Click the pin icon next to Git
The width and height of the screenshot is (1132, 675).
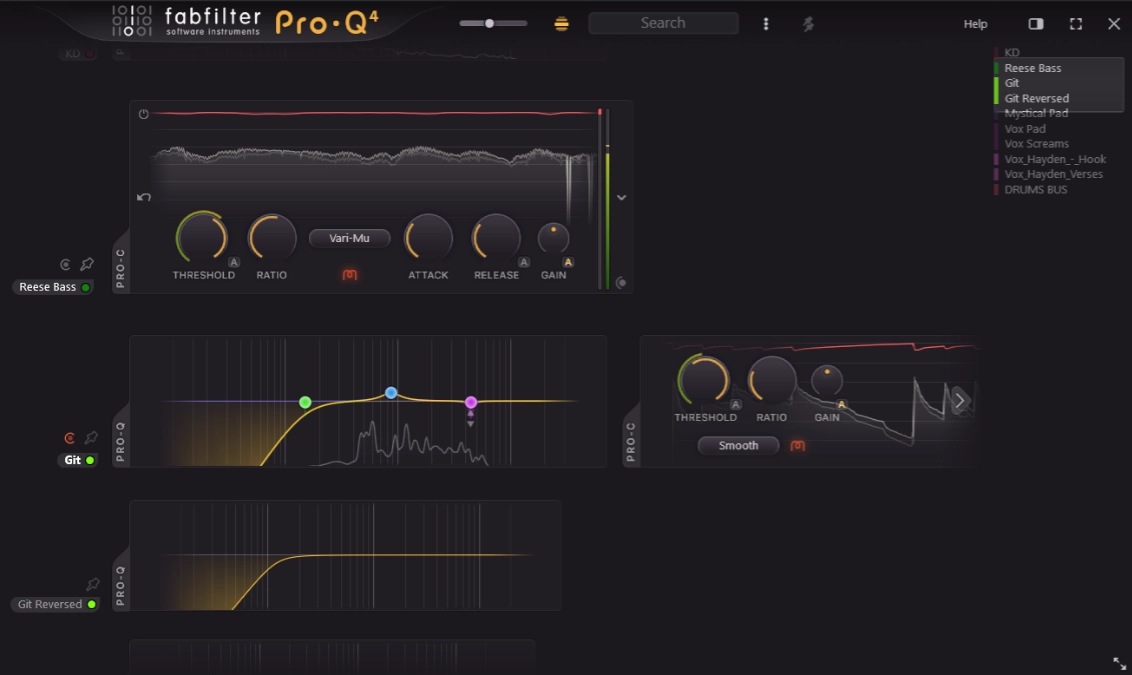pyautogui.click(x=91, y=438)
